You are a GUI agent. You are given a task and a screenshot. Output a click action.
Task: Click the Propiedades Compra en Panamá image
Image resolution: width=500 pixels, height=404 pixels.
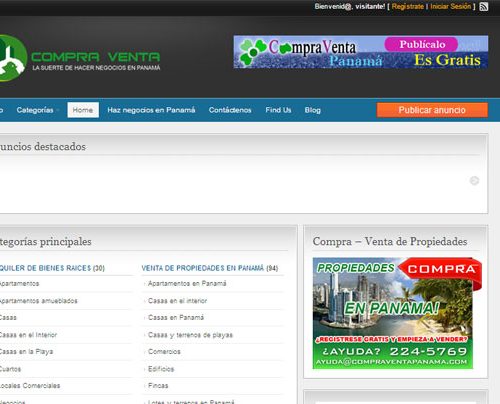pyautogui.click(x=397, y=313)
